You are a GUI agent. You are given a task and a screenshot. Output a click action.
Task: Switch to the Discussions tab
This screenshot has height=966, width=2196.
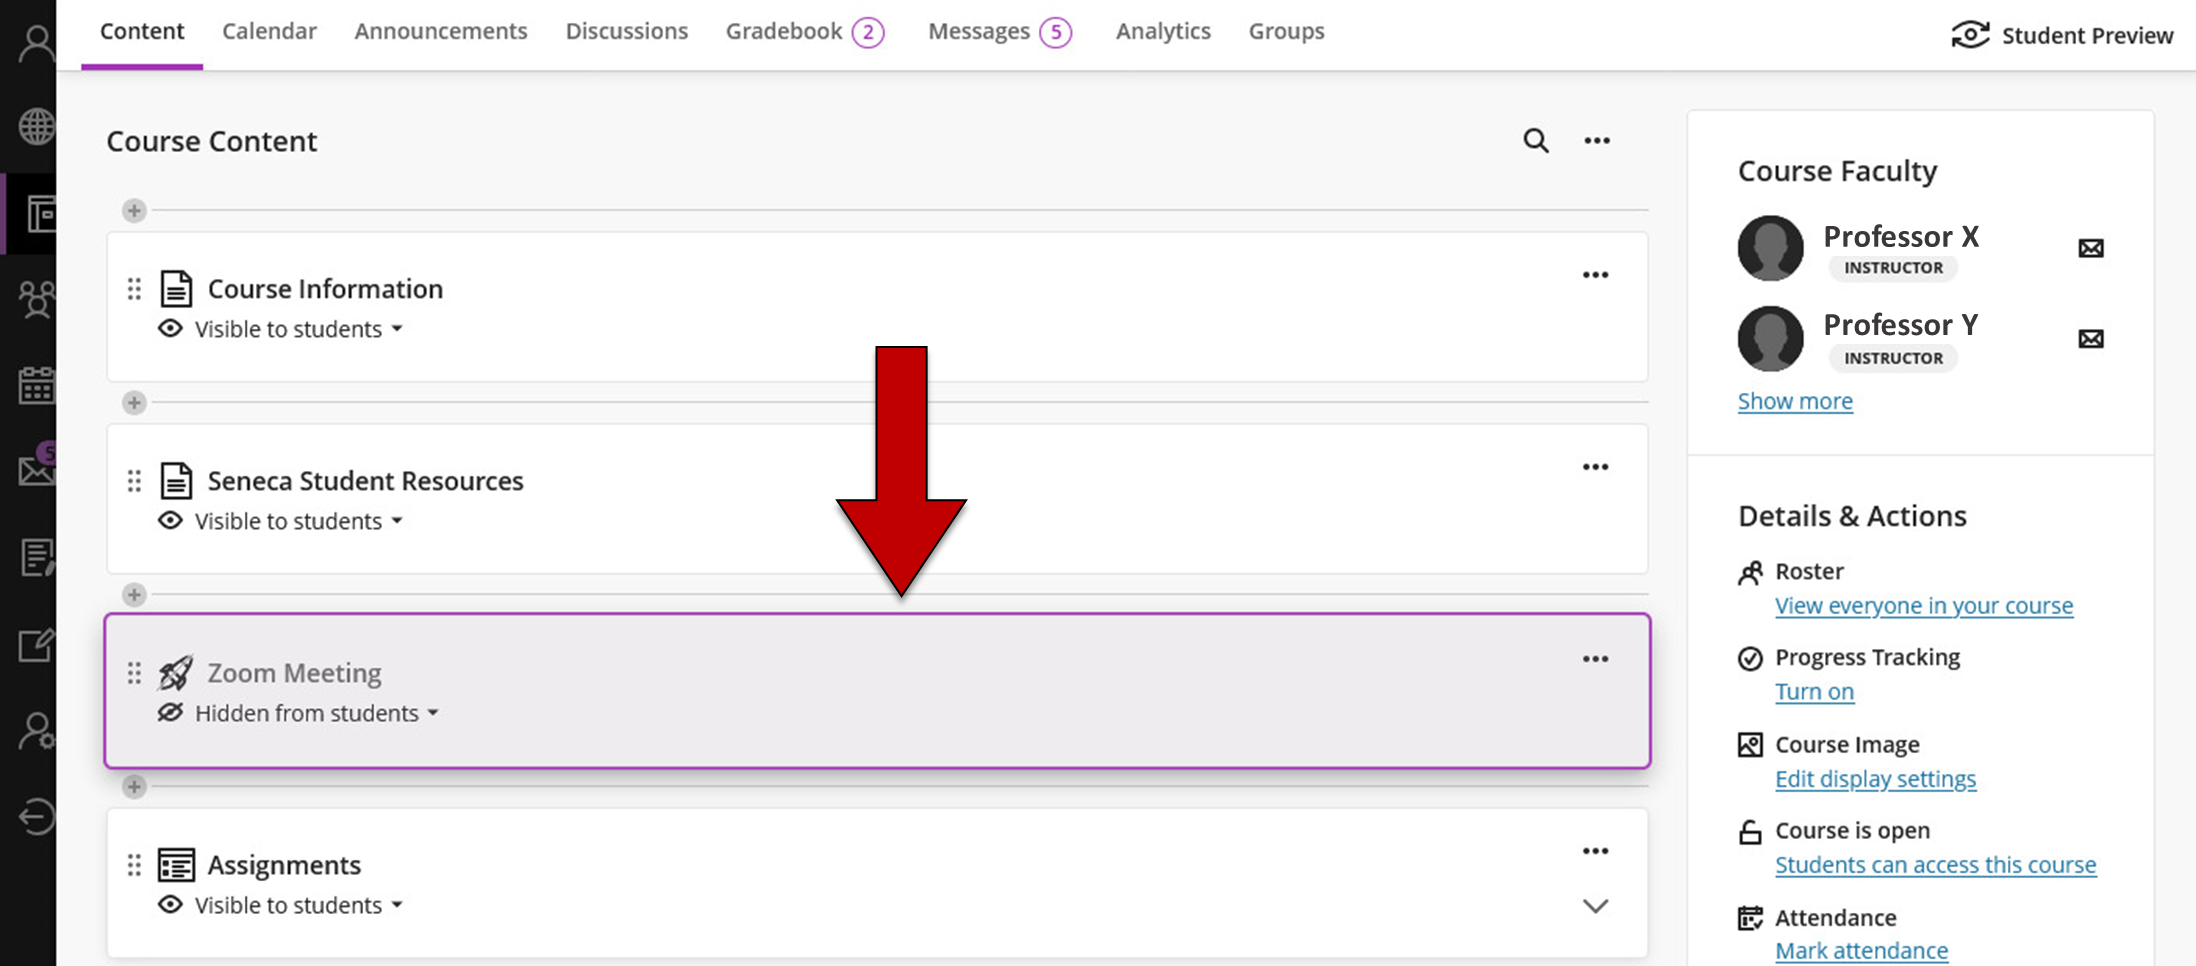click(626, 31)
